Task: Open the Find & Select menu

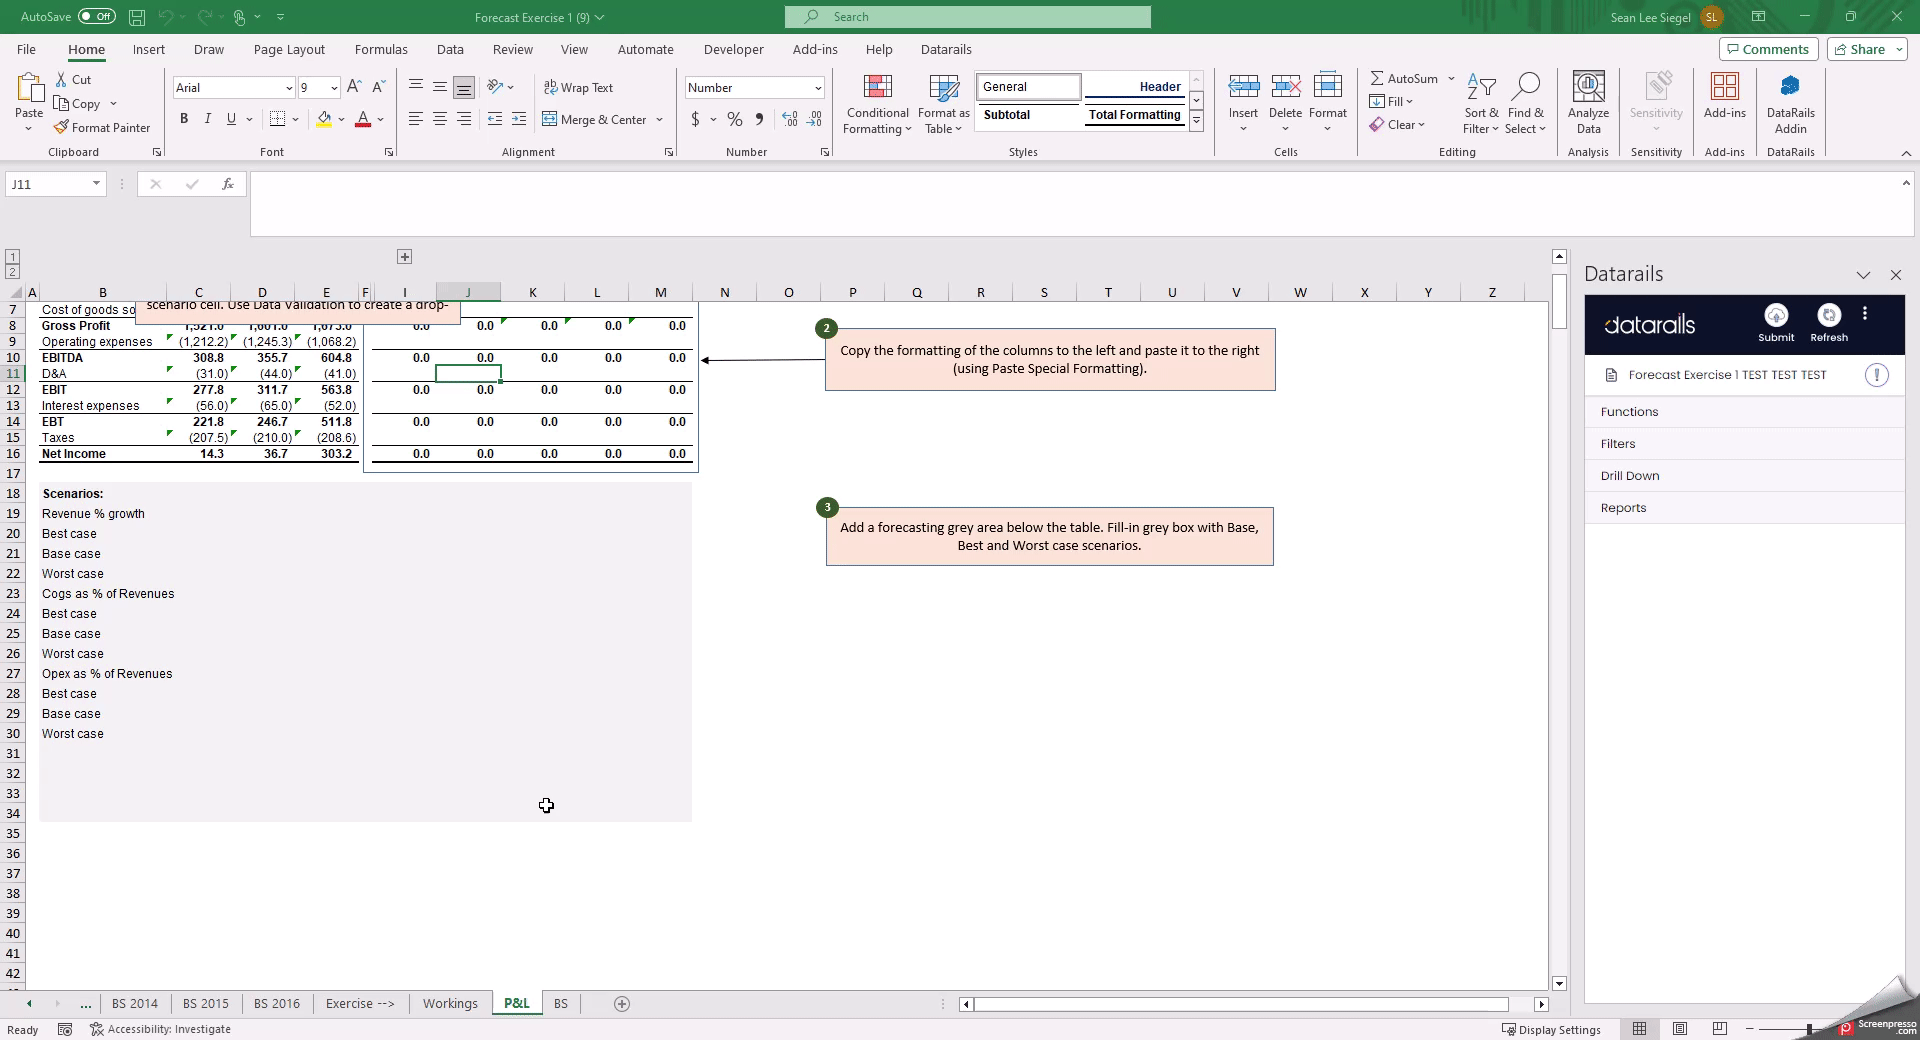Action: point(1526,104)
